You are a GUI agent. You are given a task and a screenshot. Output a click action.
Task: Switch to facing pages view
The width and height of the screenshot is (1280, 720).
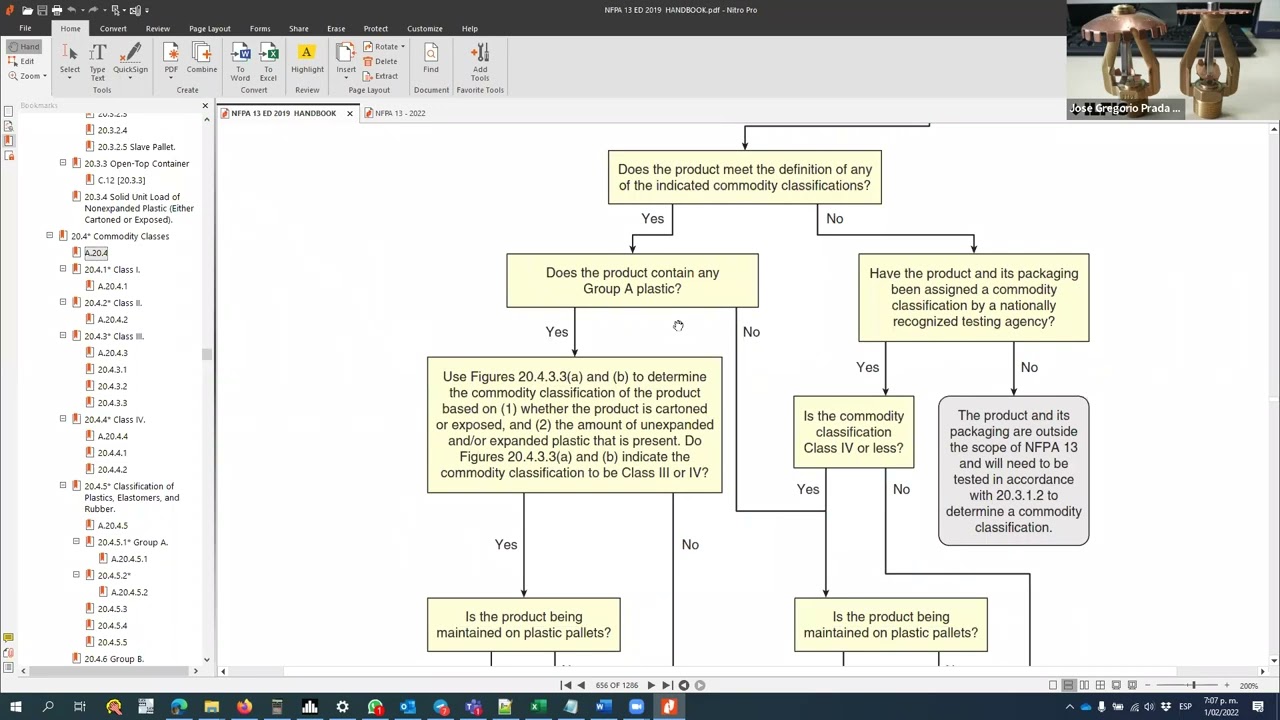[x=1084, y=685]
